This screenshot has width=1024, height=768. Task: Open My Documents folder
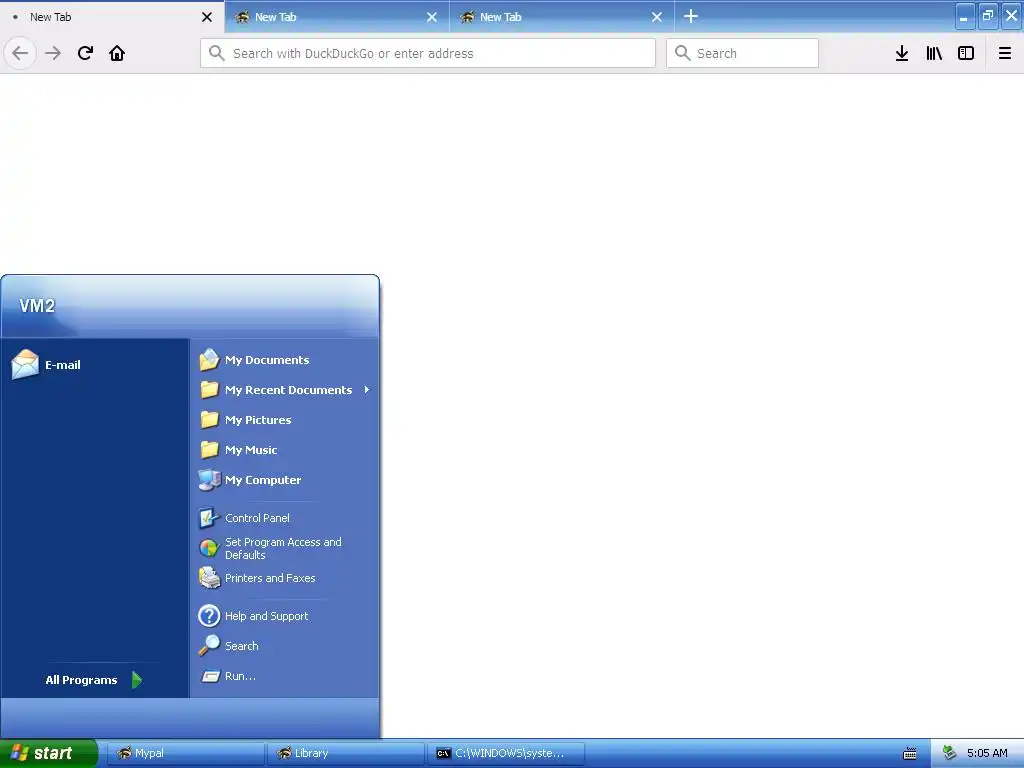click(286, 360)
